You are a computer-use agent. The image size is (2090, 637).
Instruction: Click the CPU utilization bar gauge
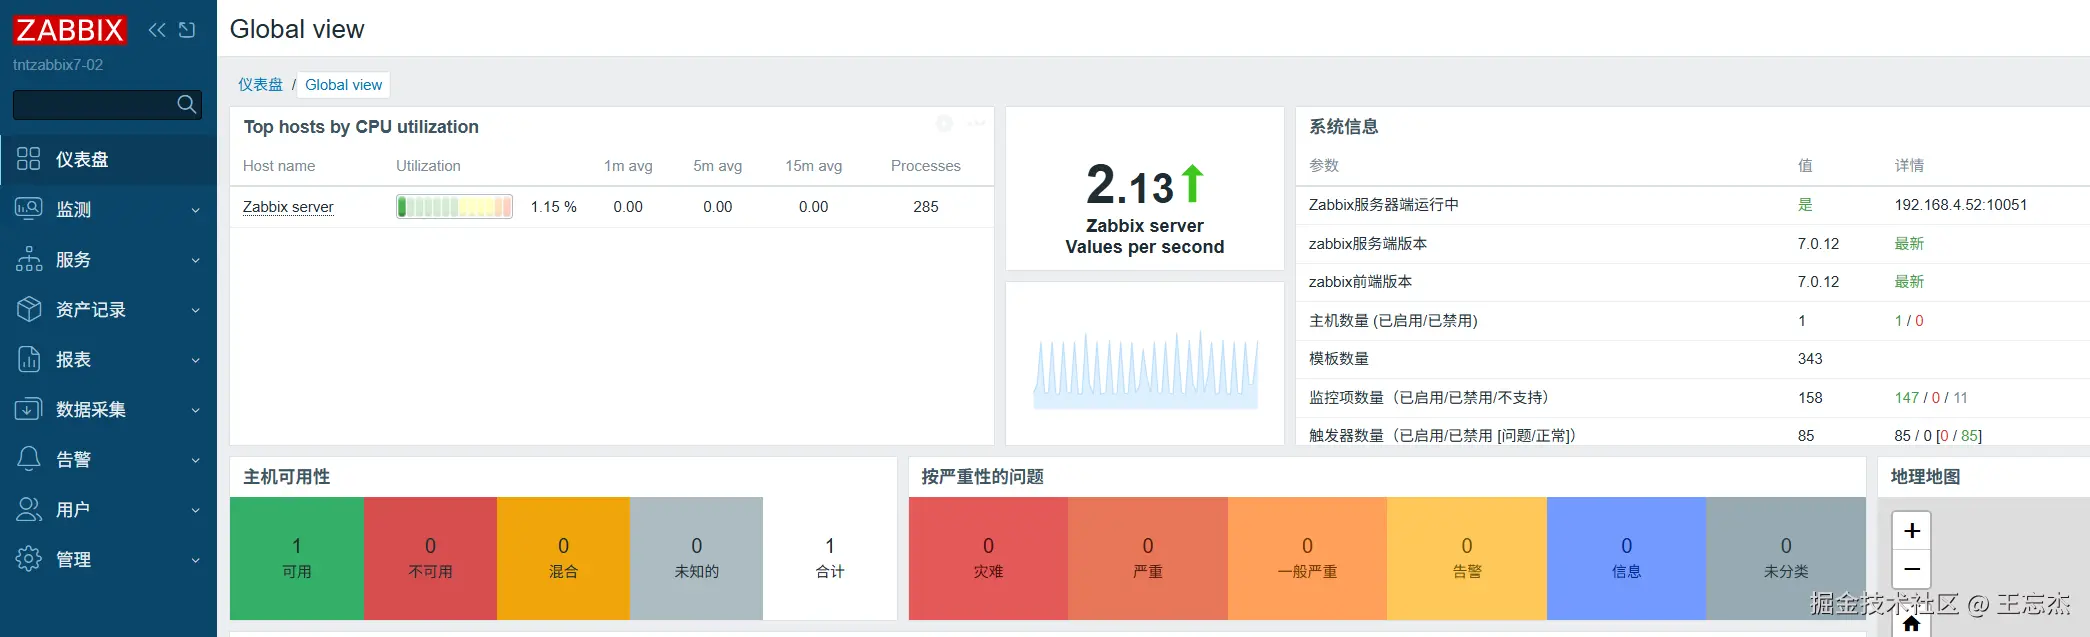454,207
